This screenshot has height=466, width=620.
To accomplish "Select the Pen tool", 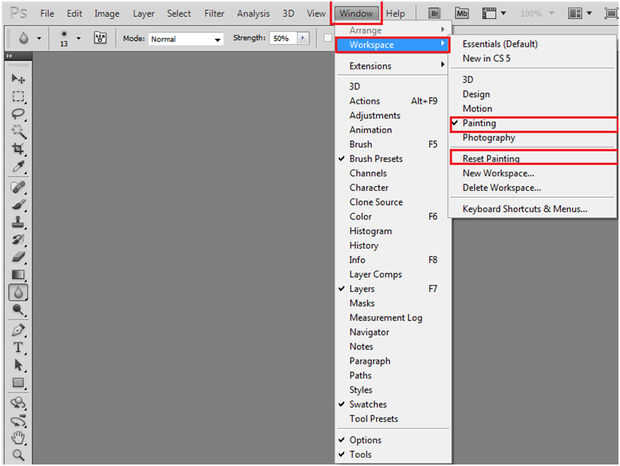I will pyautogui.click(x=18, y=330).
